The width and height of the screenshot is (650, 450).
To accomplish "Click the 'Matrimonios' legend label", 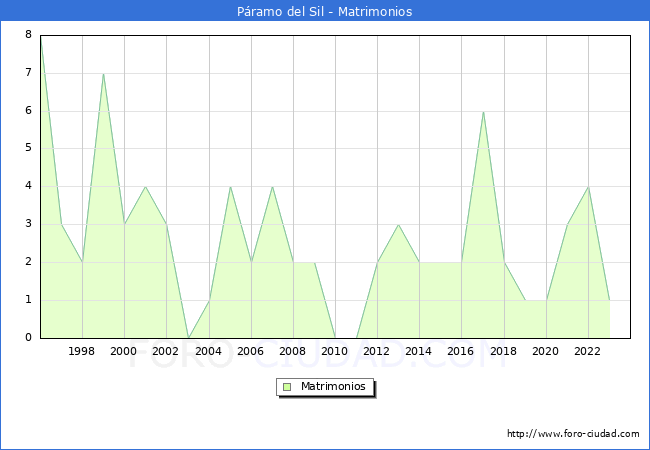I will [333, 386].
